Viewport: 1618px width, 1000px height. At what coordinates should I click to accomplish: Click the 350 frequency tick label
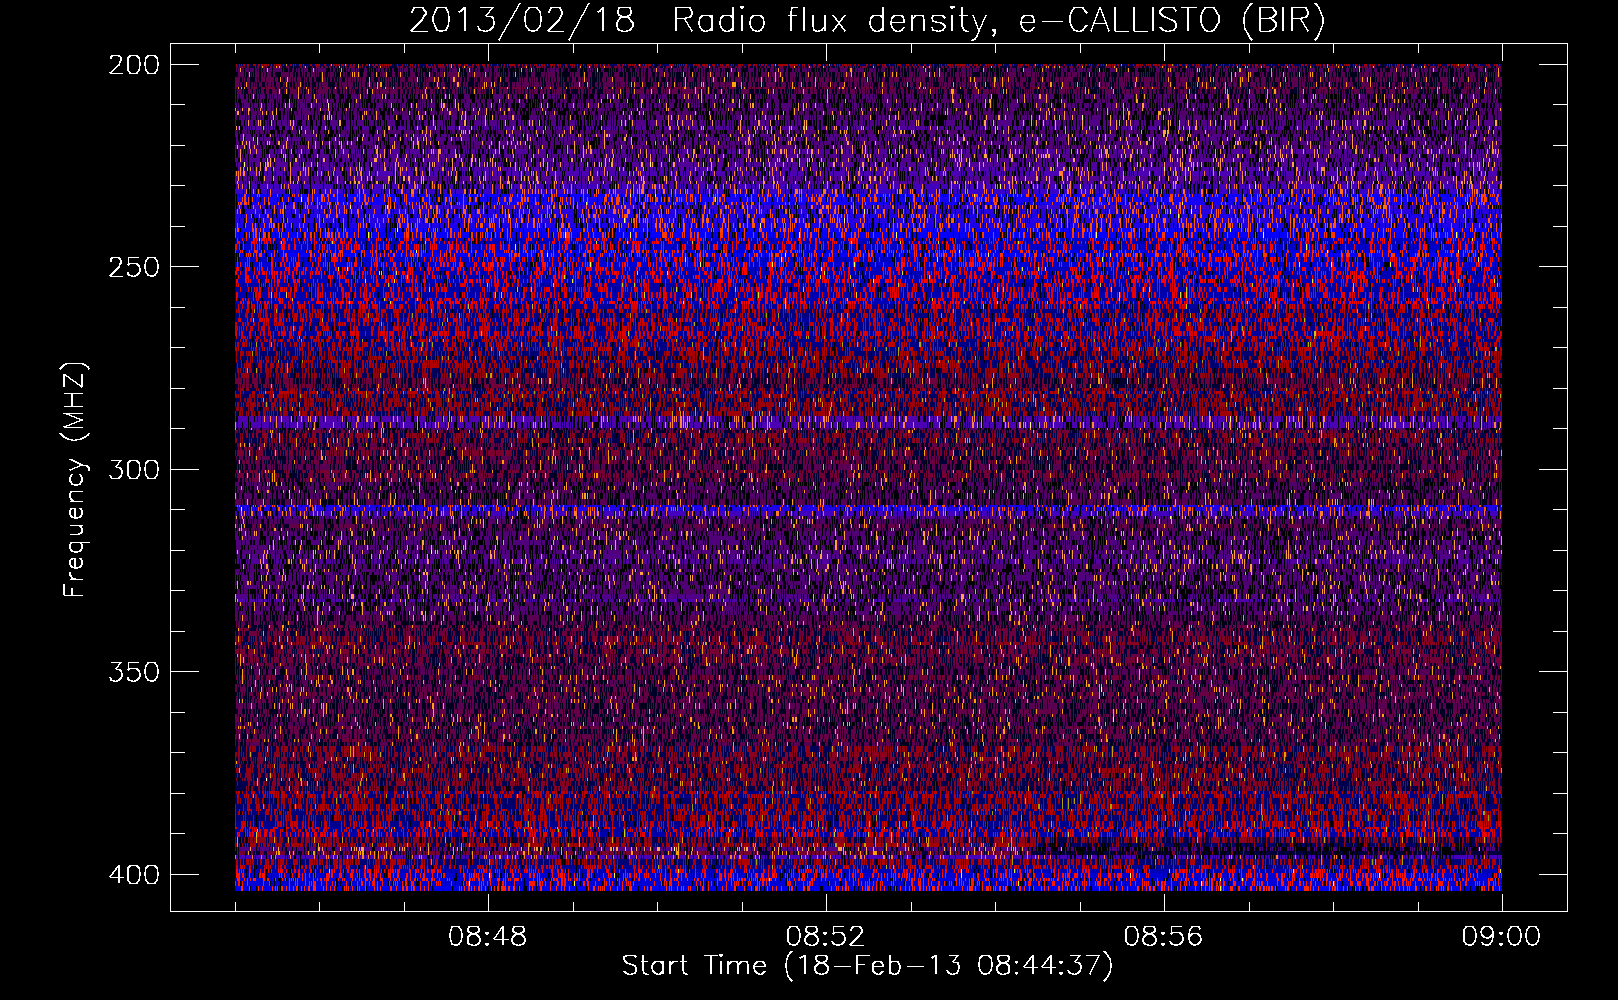click(x=133, y=672)
